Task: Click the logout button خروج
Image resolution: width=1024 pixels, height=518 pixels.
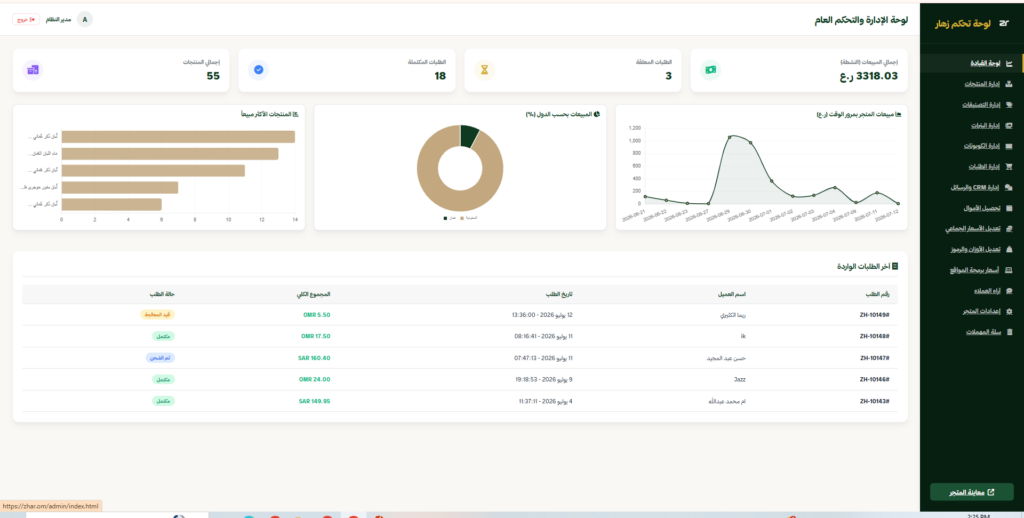Action: (26, 20)
